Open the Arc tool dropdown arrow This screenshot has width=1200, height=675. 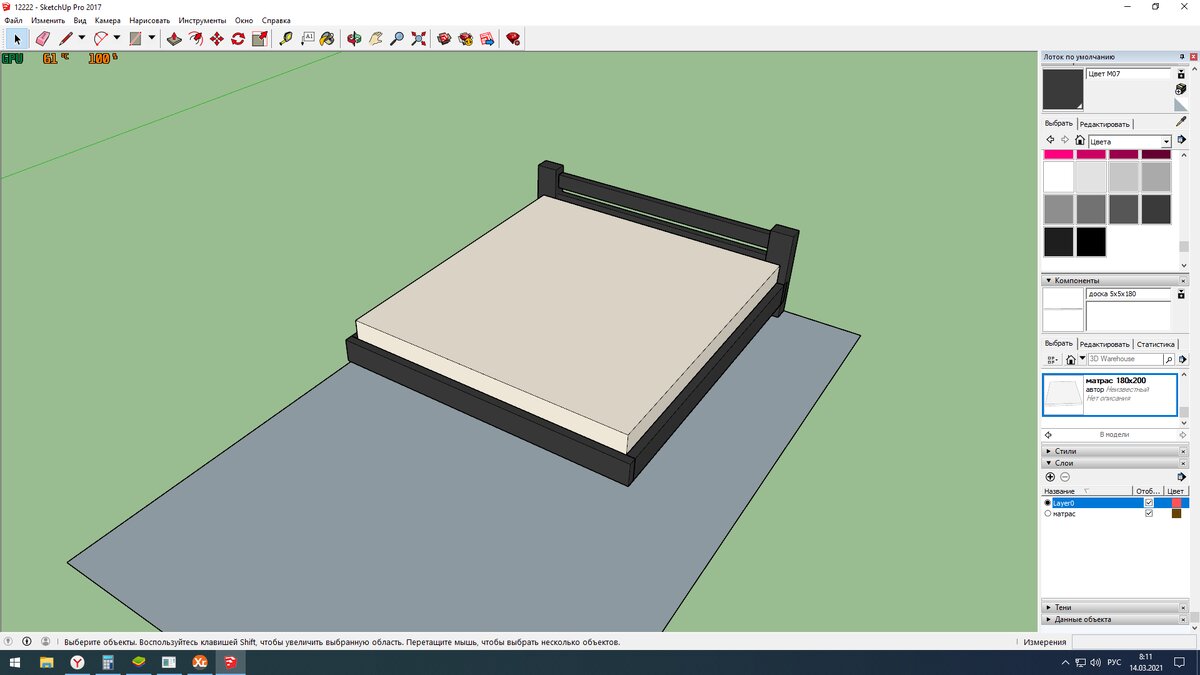[116, 39]
